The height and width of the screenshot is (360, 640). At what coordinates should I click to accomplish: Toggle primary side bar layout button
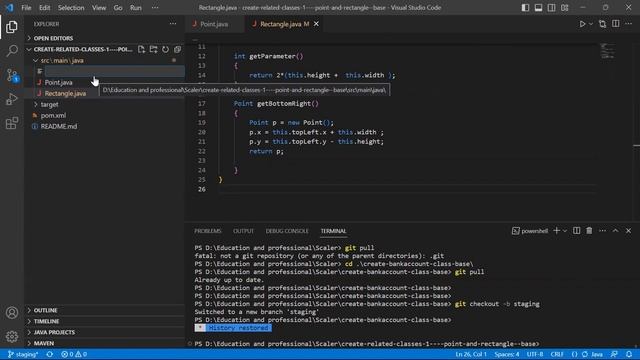click(x=525, y=8)
